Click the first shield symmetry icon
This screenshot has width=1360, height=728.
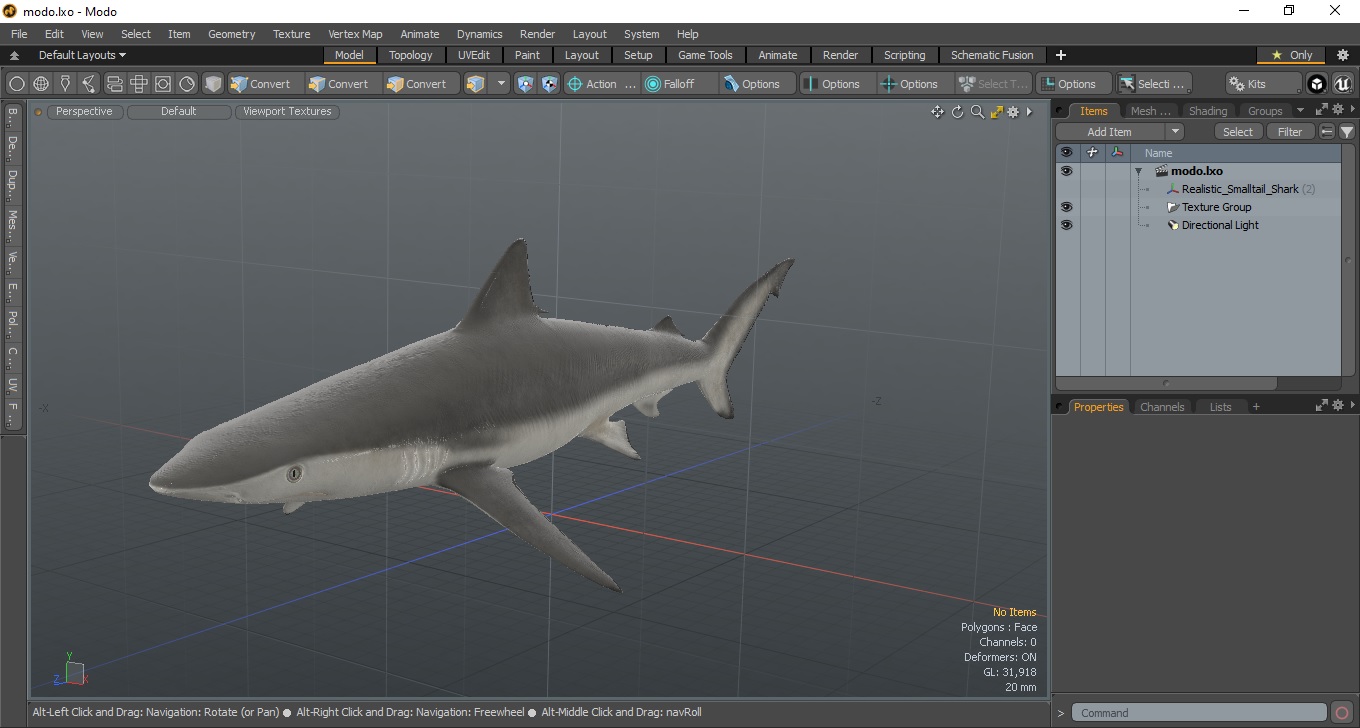(x=525, y=84)
